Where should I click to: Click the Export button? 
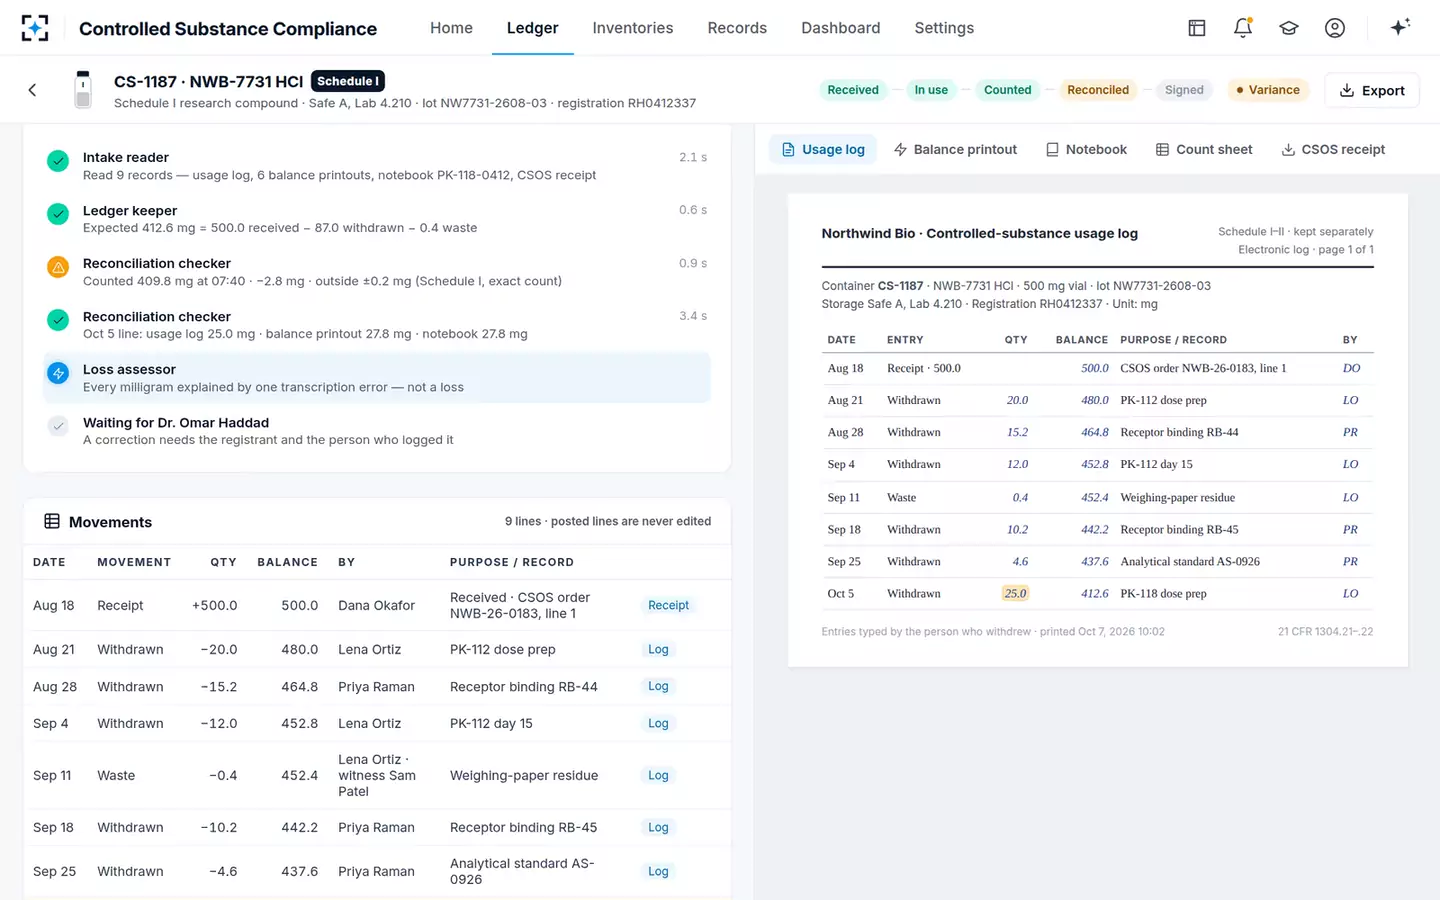click(x=1372, y=90)
